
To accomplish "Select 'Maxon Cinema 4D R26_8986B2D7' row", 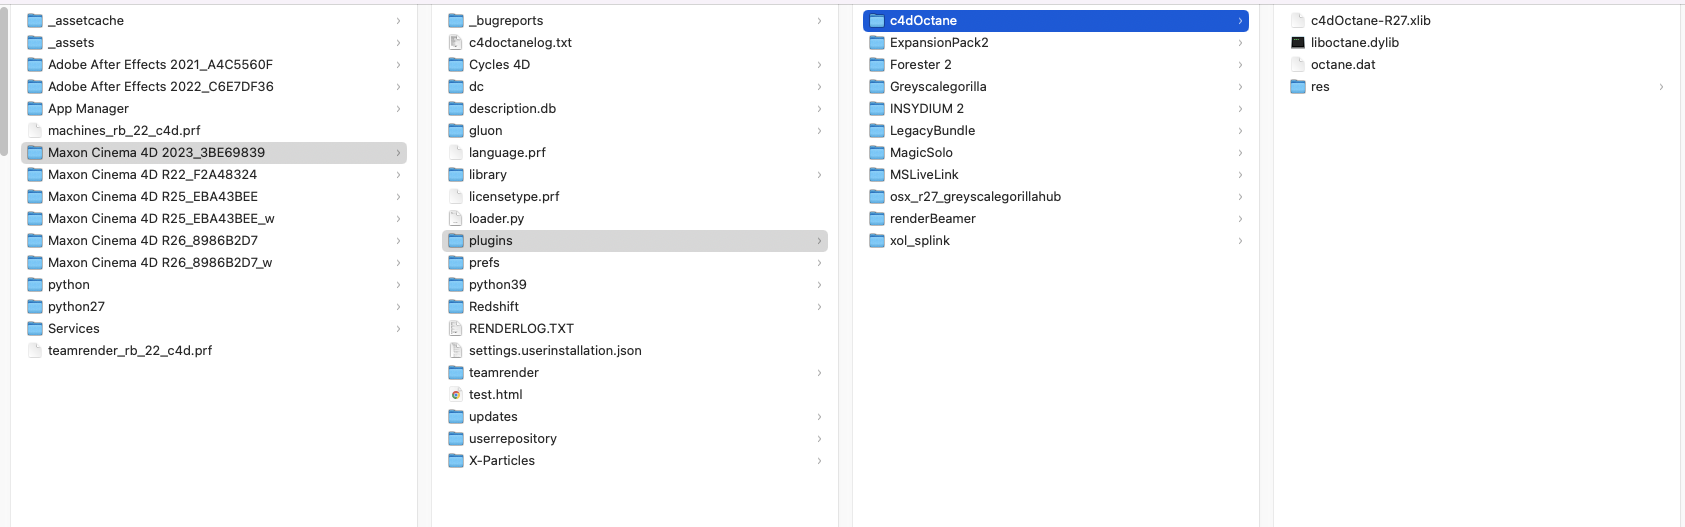I will (214, 240).
